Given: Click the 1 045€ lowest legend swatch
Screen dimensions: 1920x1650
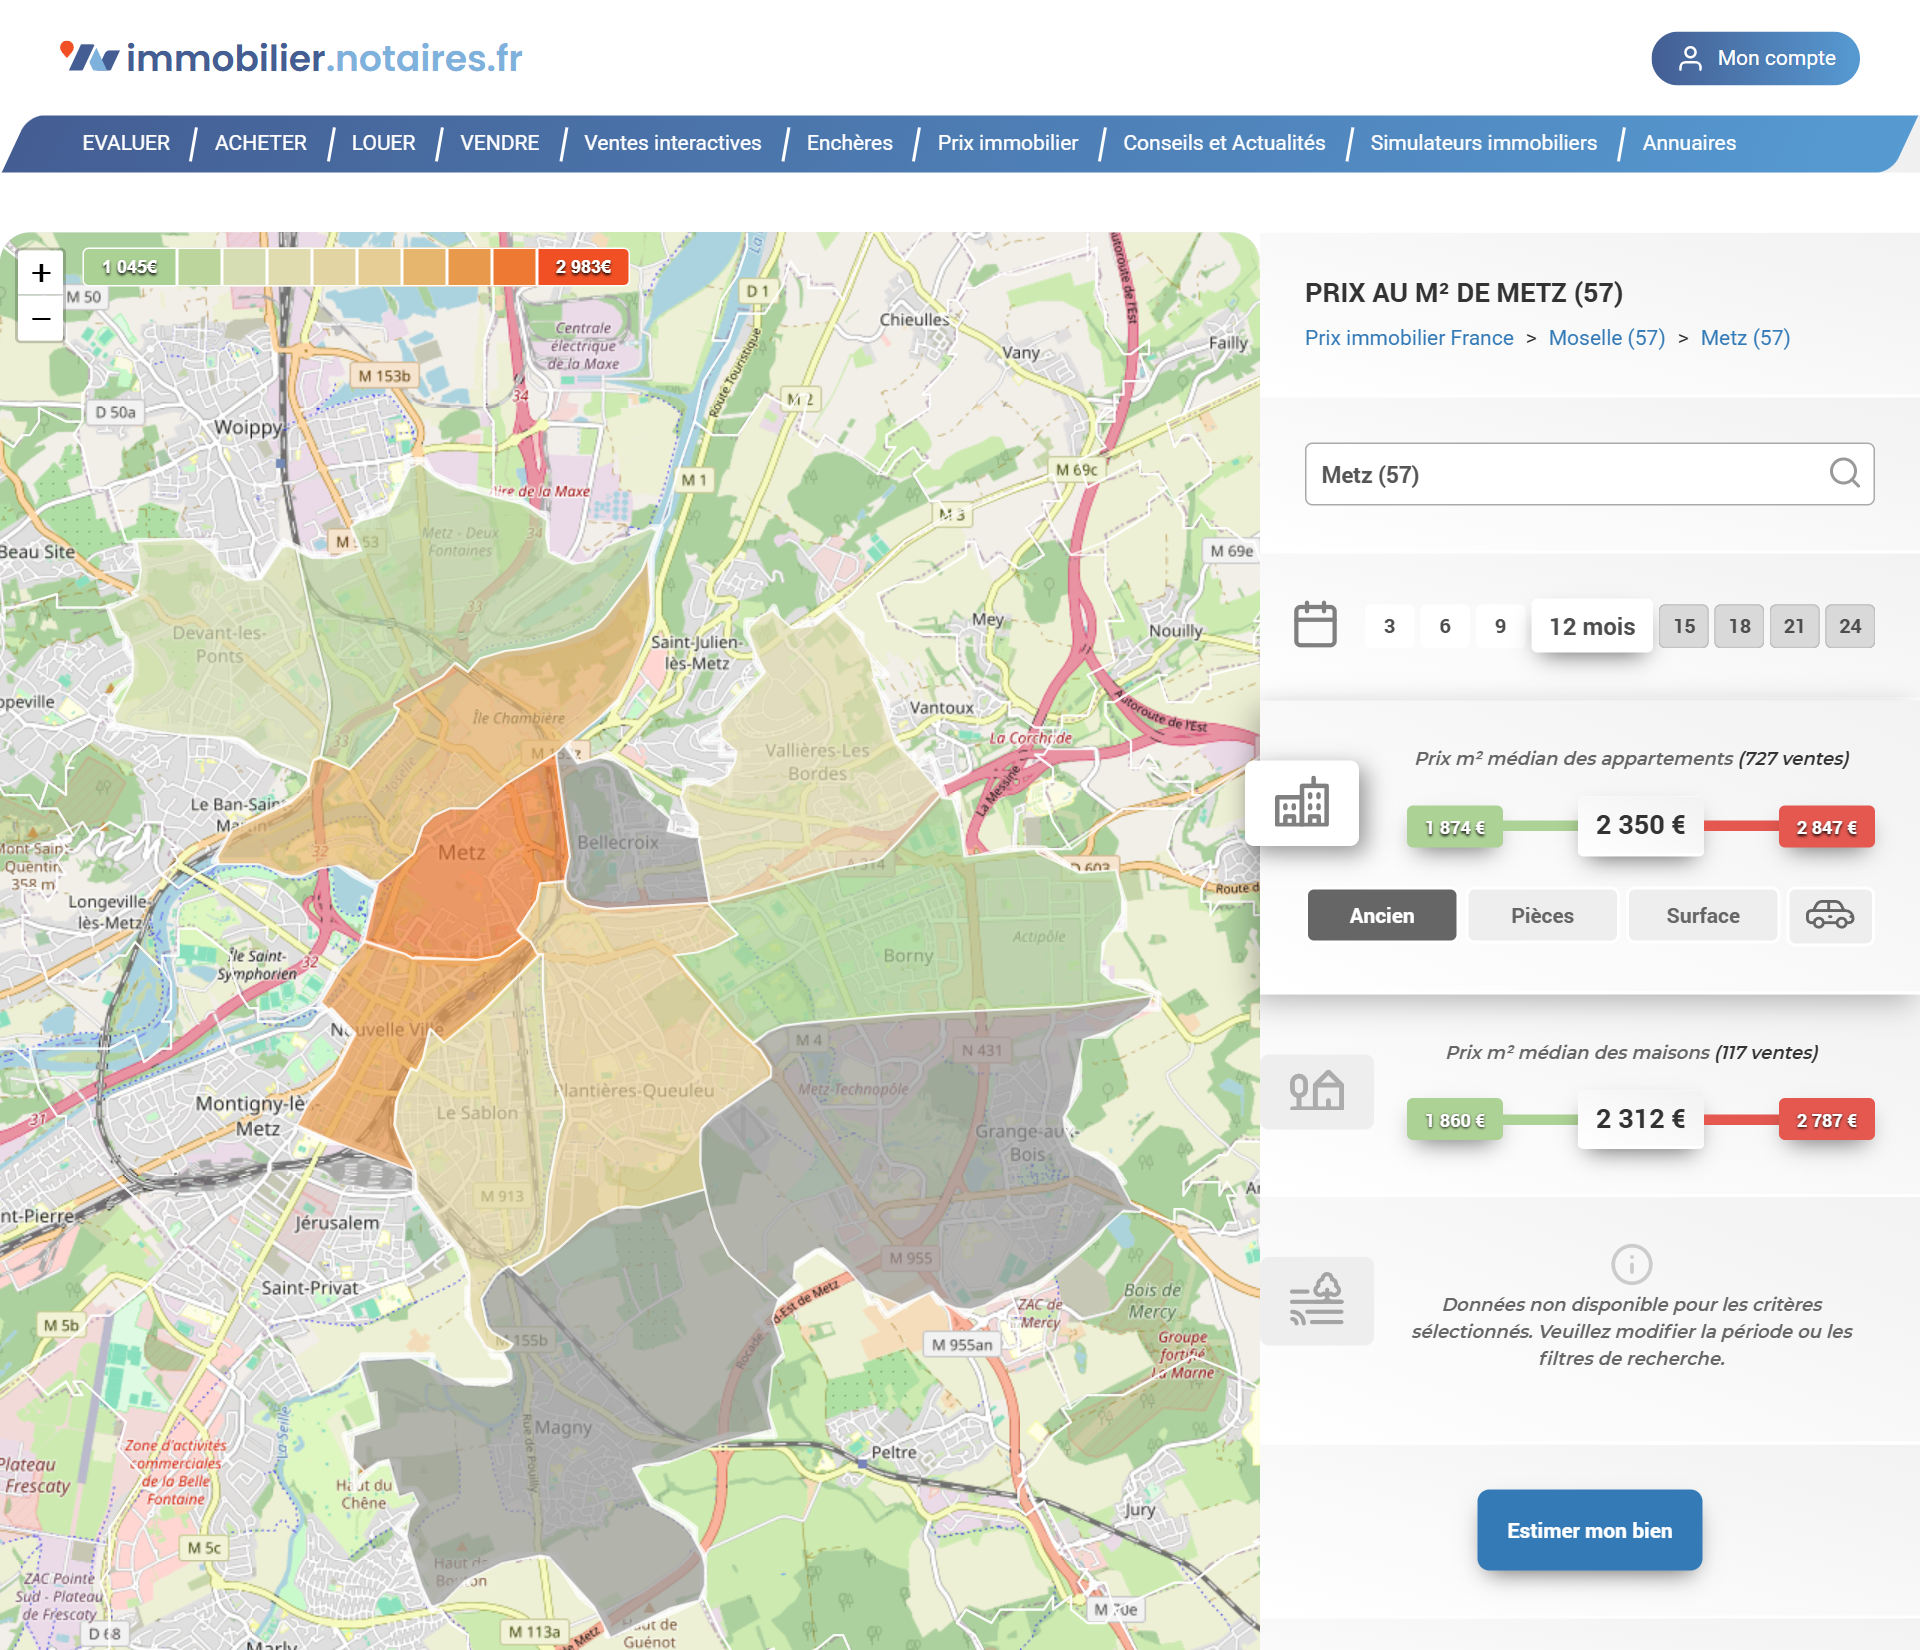Looking at the screenshot, I should [x=130, y=267].
